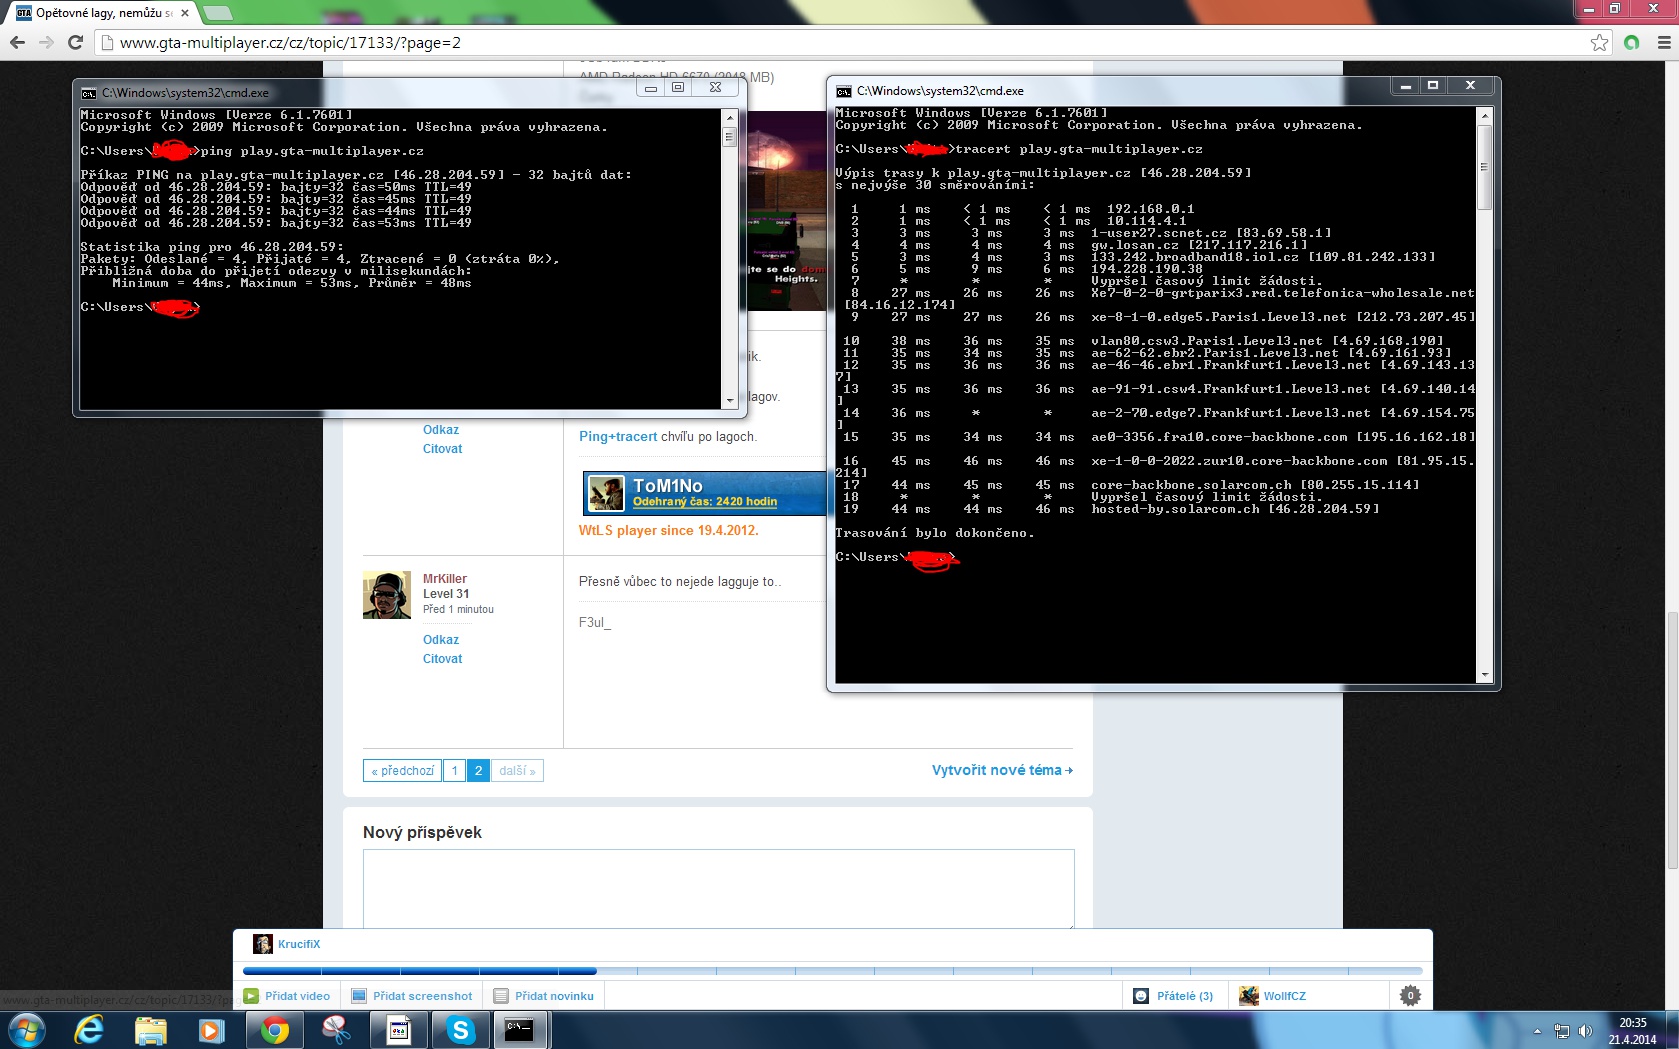Open the volume speaker tray icon
Screen dimensions: 1679x1049
click(x=1585, y=1031)
